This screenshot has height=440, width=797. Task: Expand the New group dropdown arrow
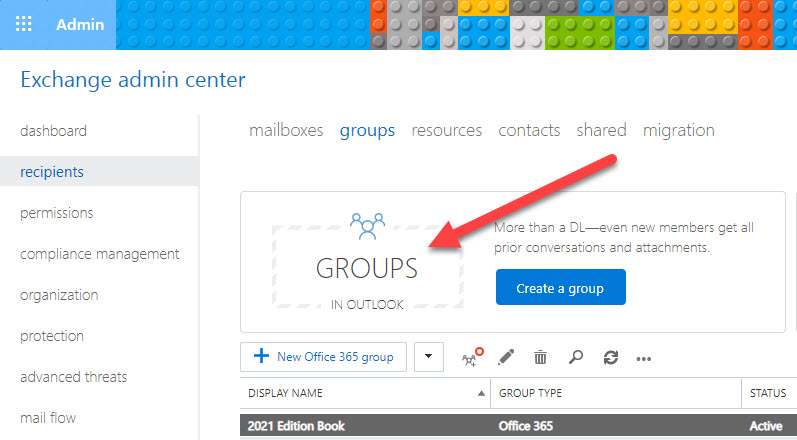point(428,356)
